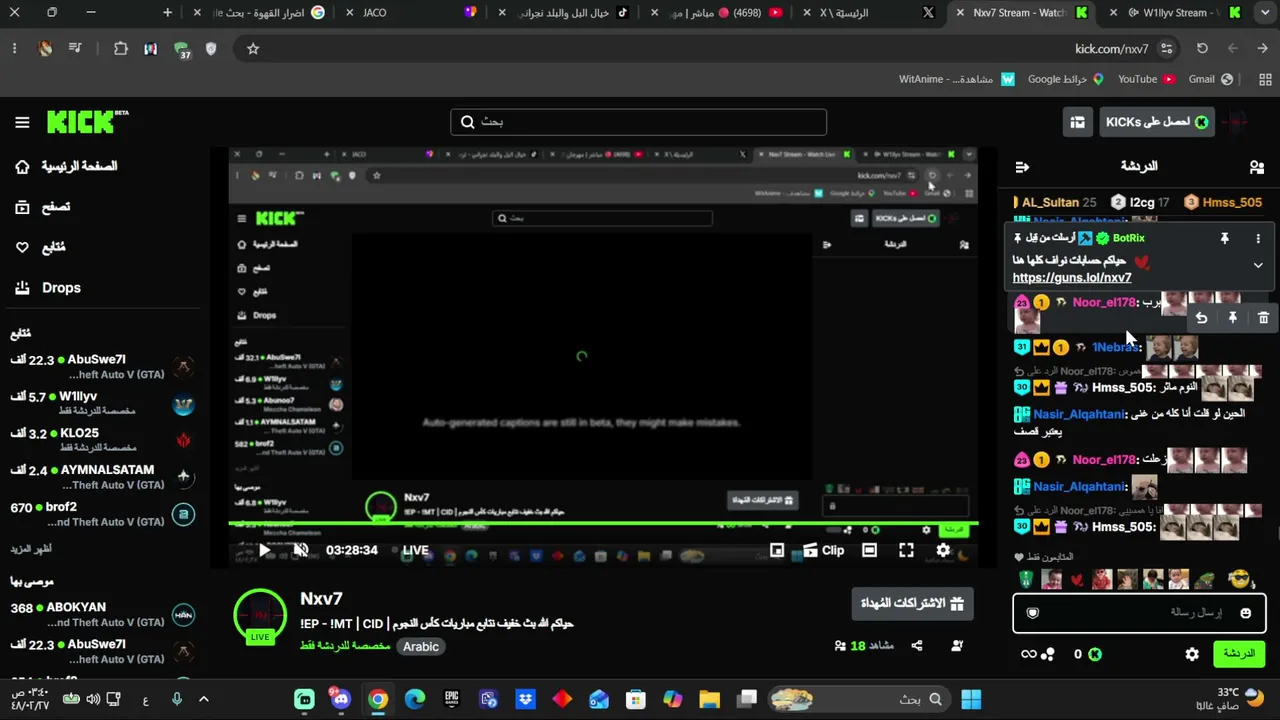1280x720 pixels.
Task: Open the مُتابع following section
Action: [41, 247]
